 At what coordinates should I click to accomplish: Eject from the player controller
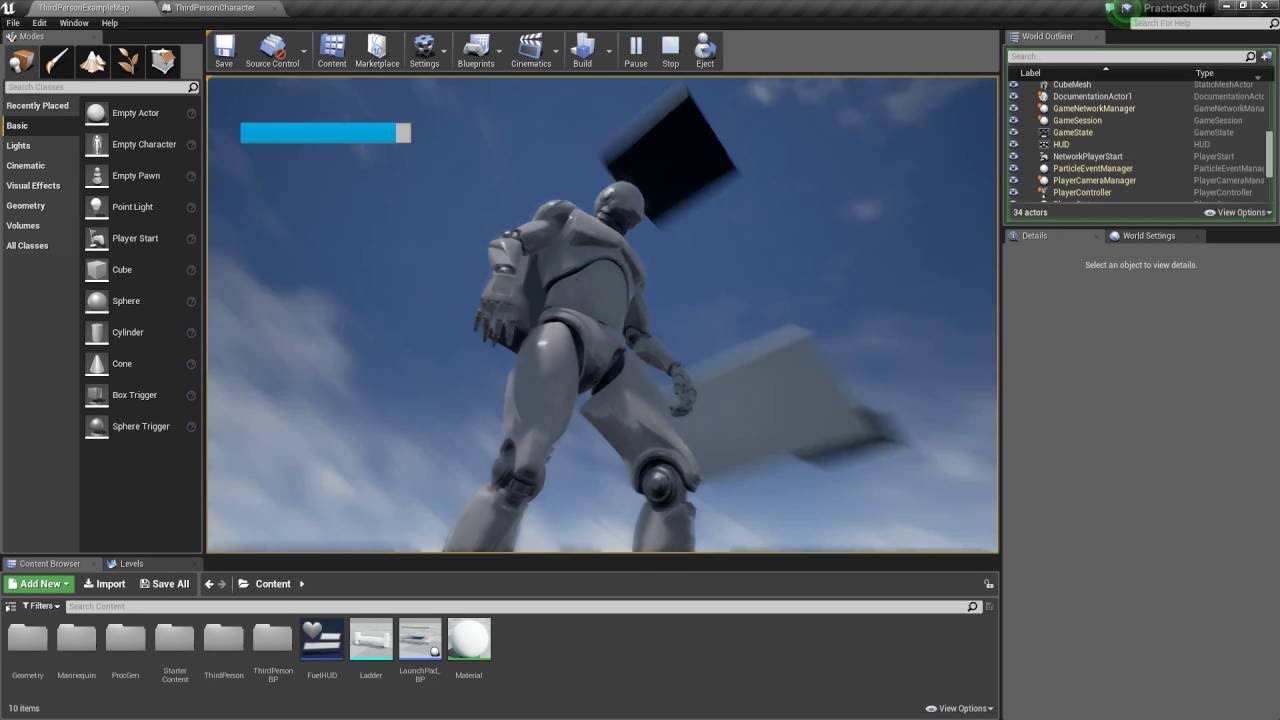705,51
